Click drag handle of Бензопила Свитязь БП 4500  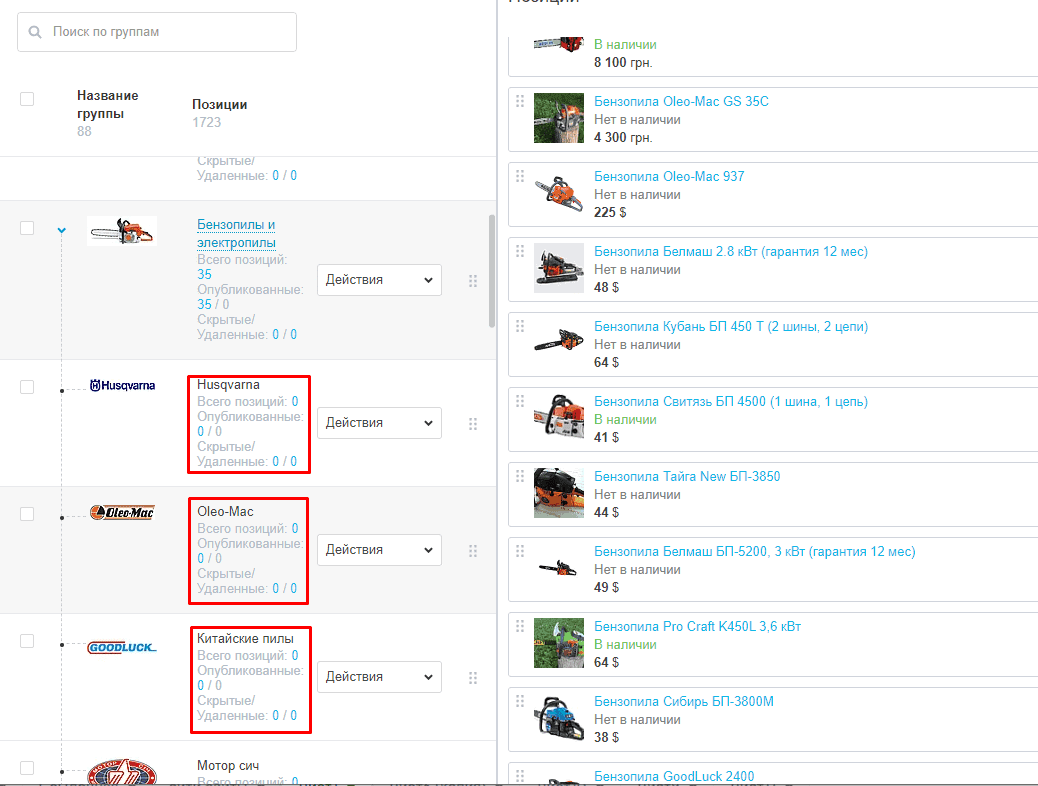pyautogui.click(x=520, y=401)
